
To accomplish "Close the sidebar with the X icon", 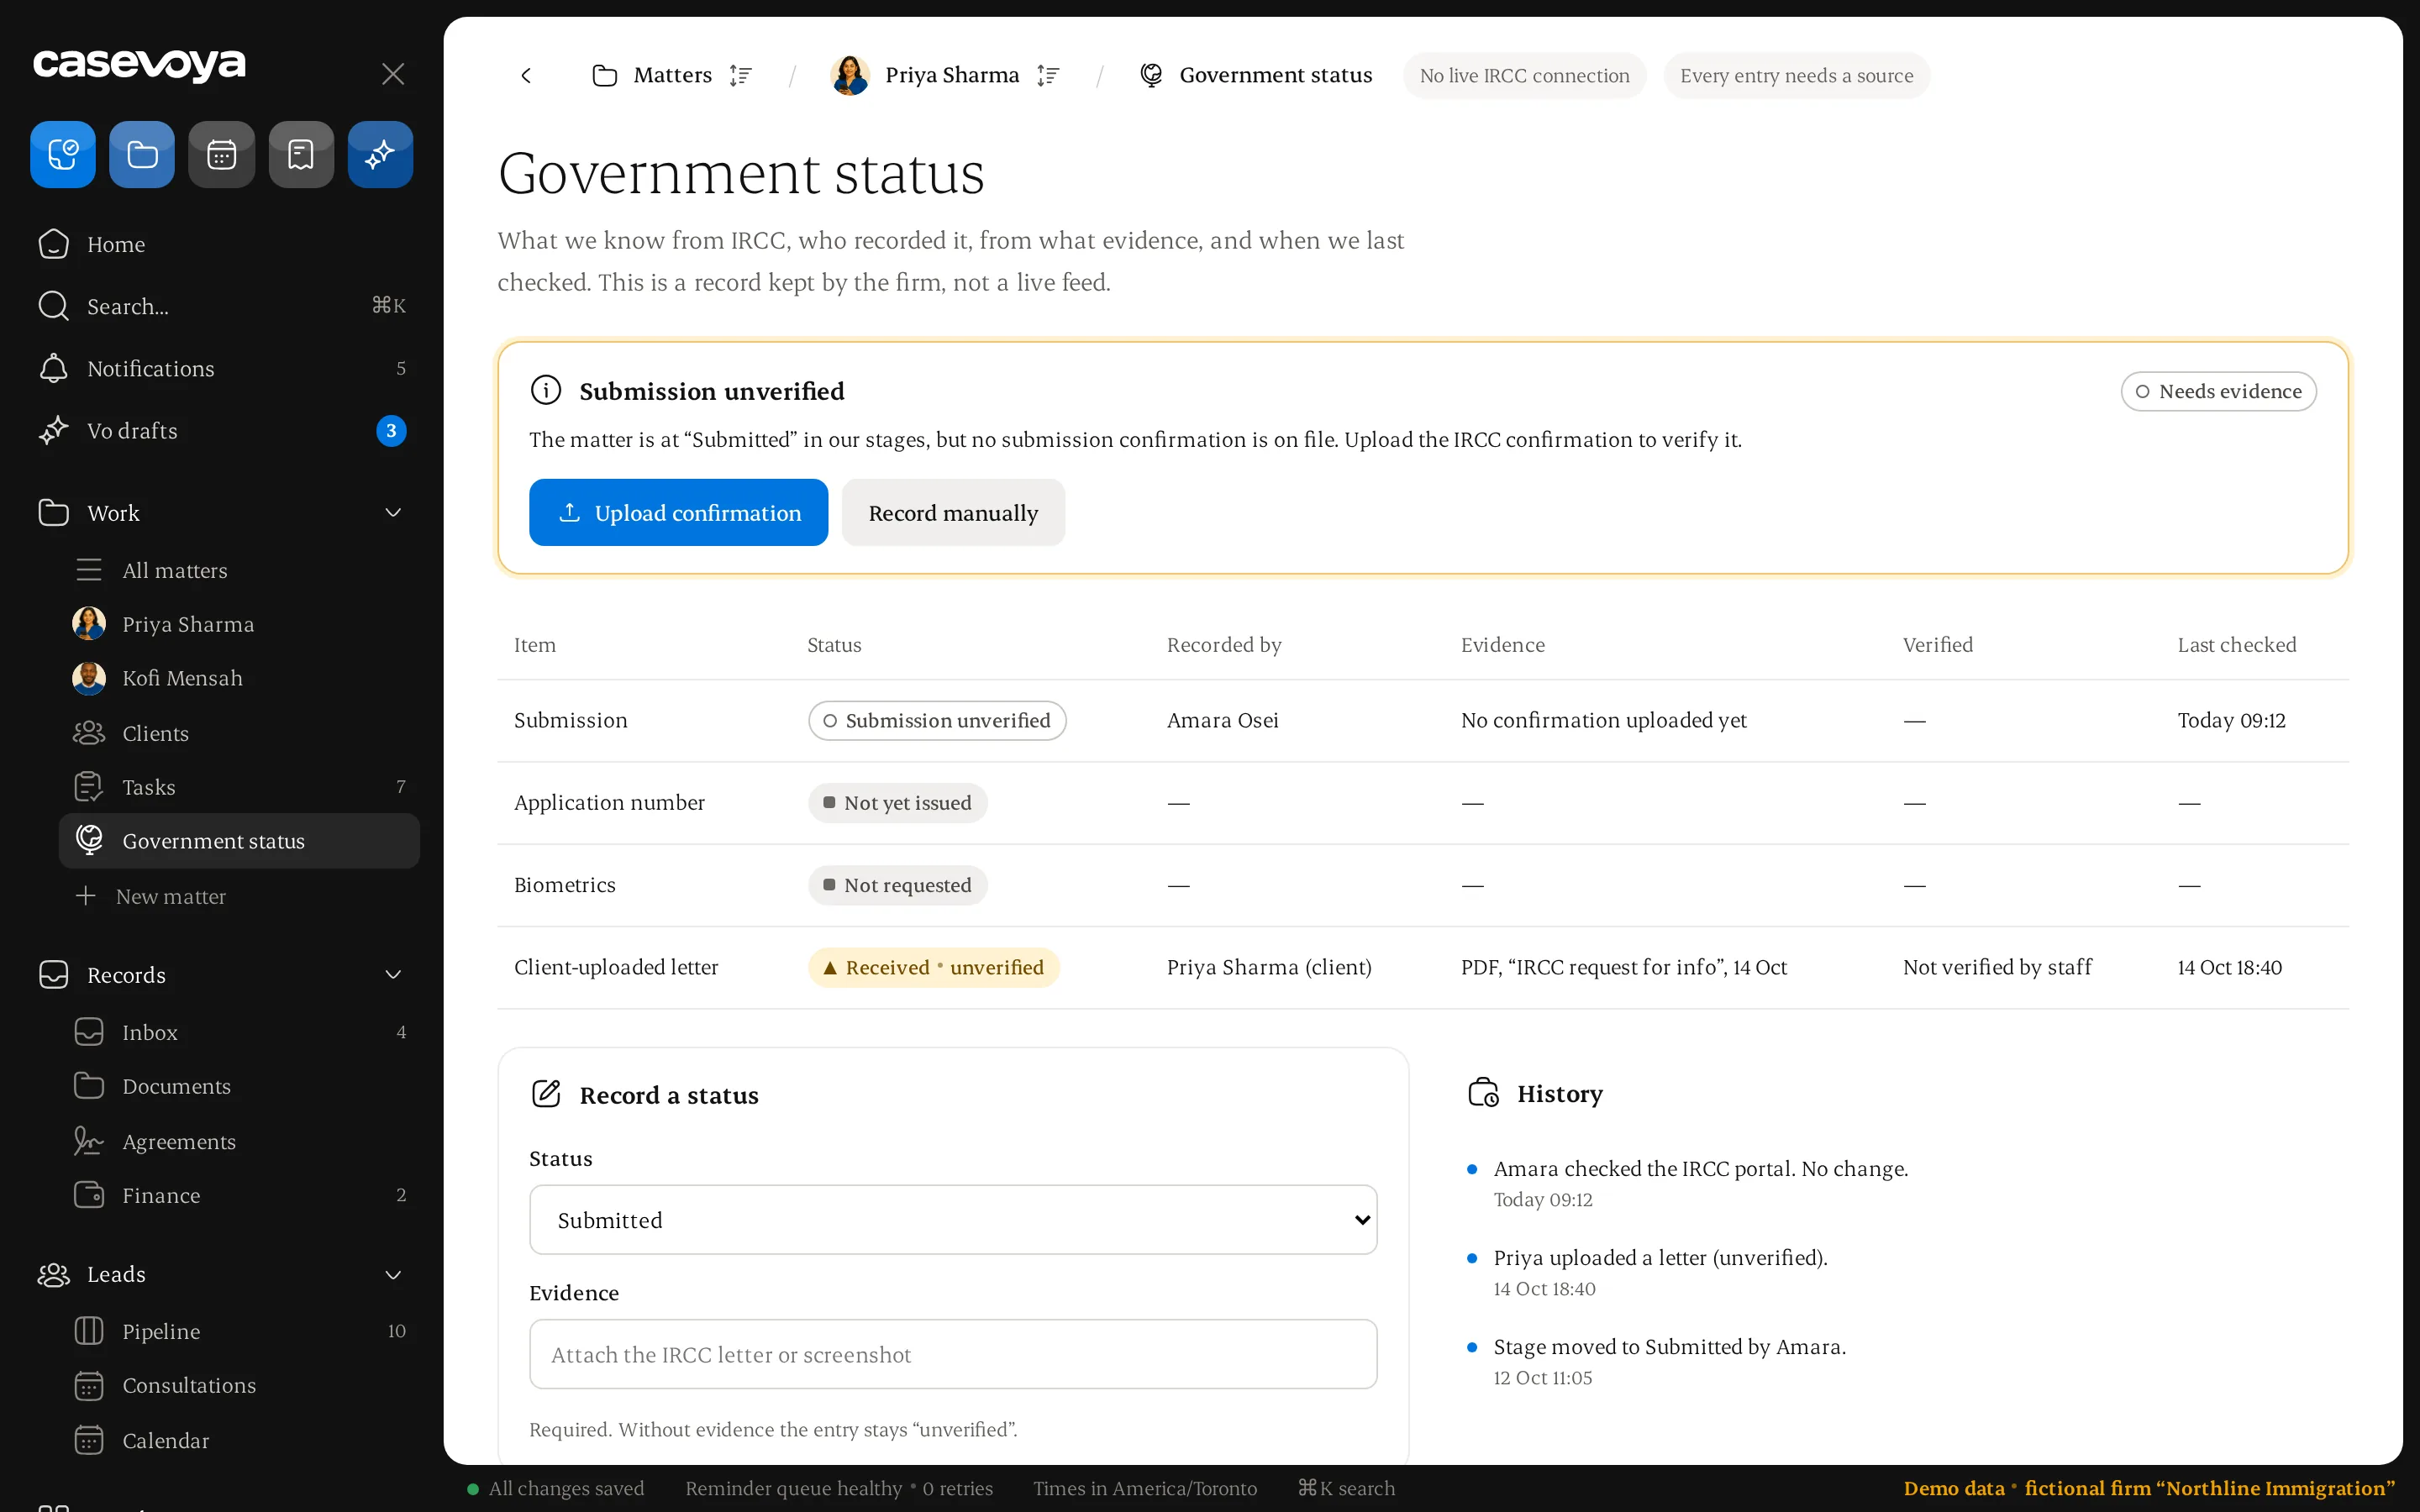I will [393, 74].
